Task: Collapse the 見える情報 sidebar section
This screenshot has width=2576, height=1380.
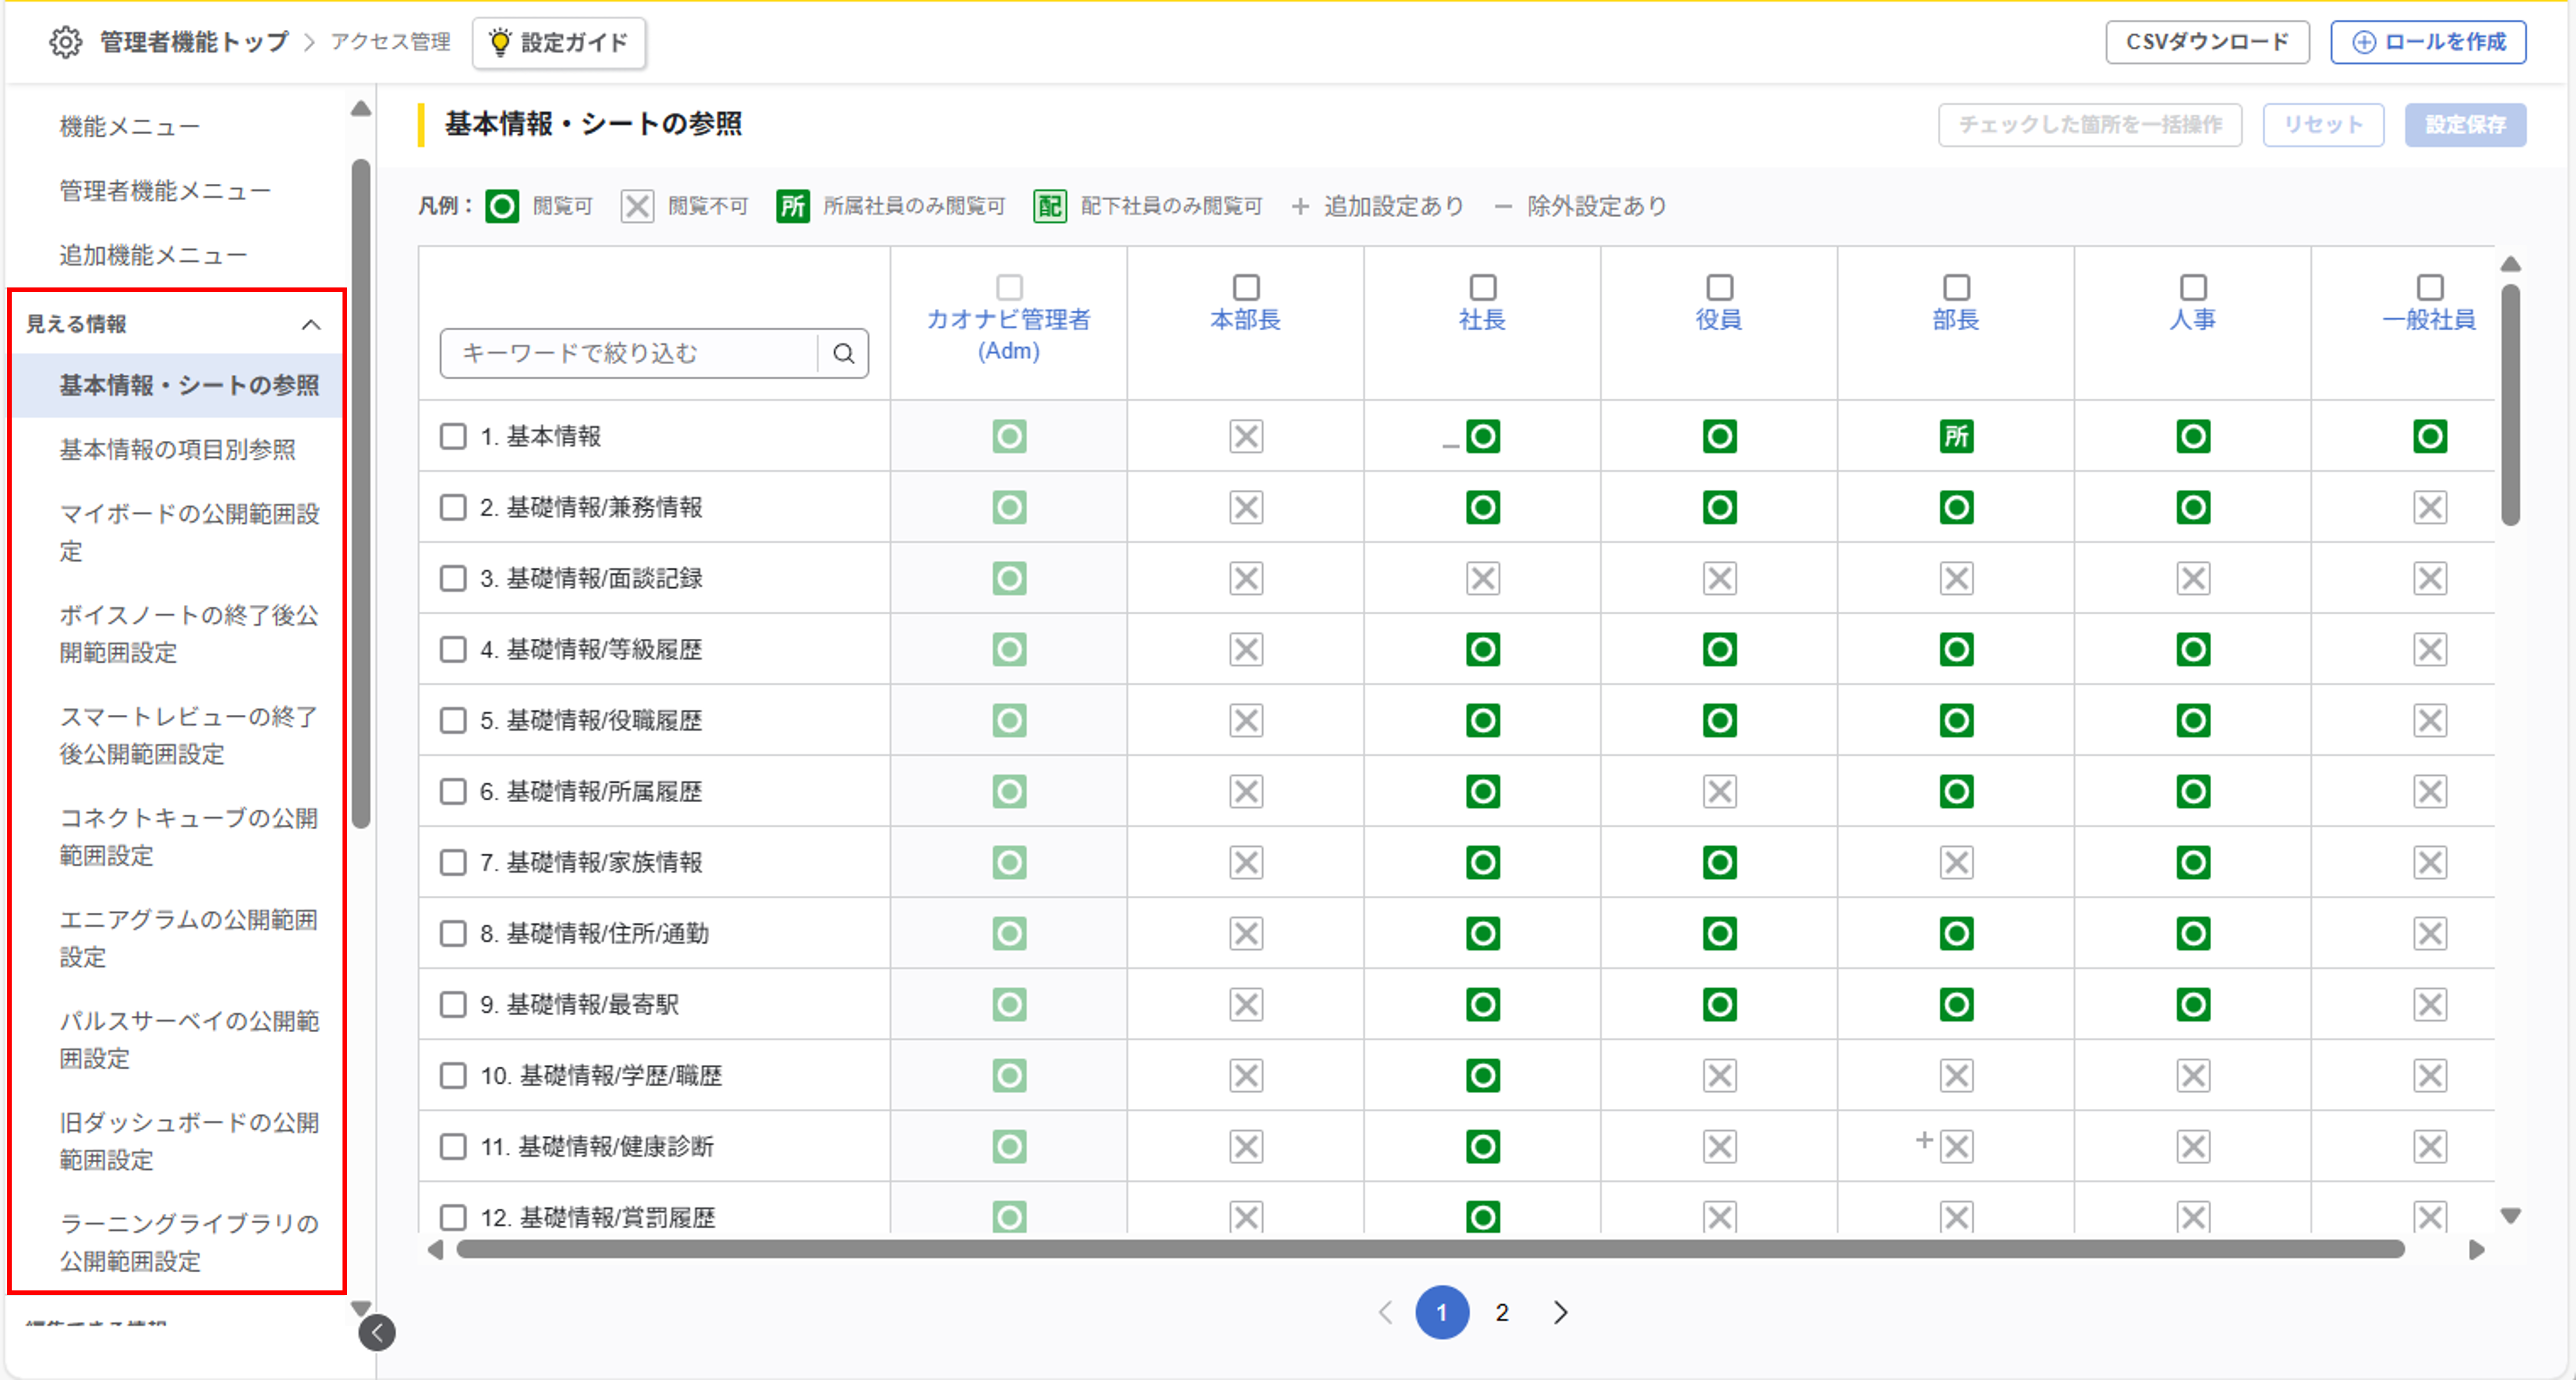Action: [311, 324]
